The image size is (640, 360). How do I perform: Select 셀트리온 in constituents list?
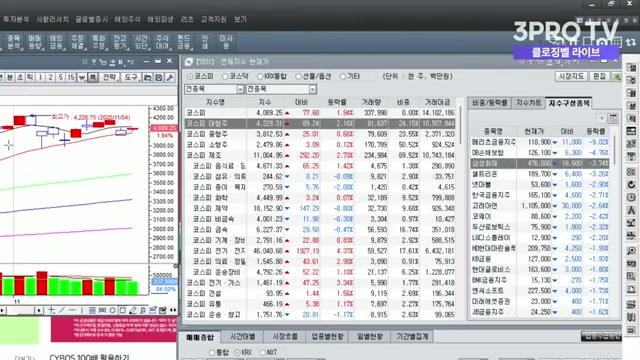point(540,174)
